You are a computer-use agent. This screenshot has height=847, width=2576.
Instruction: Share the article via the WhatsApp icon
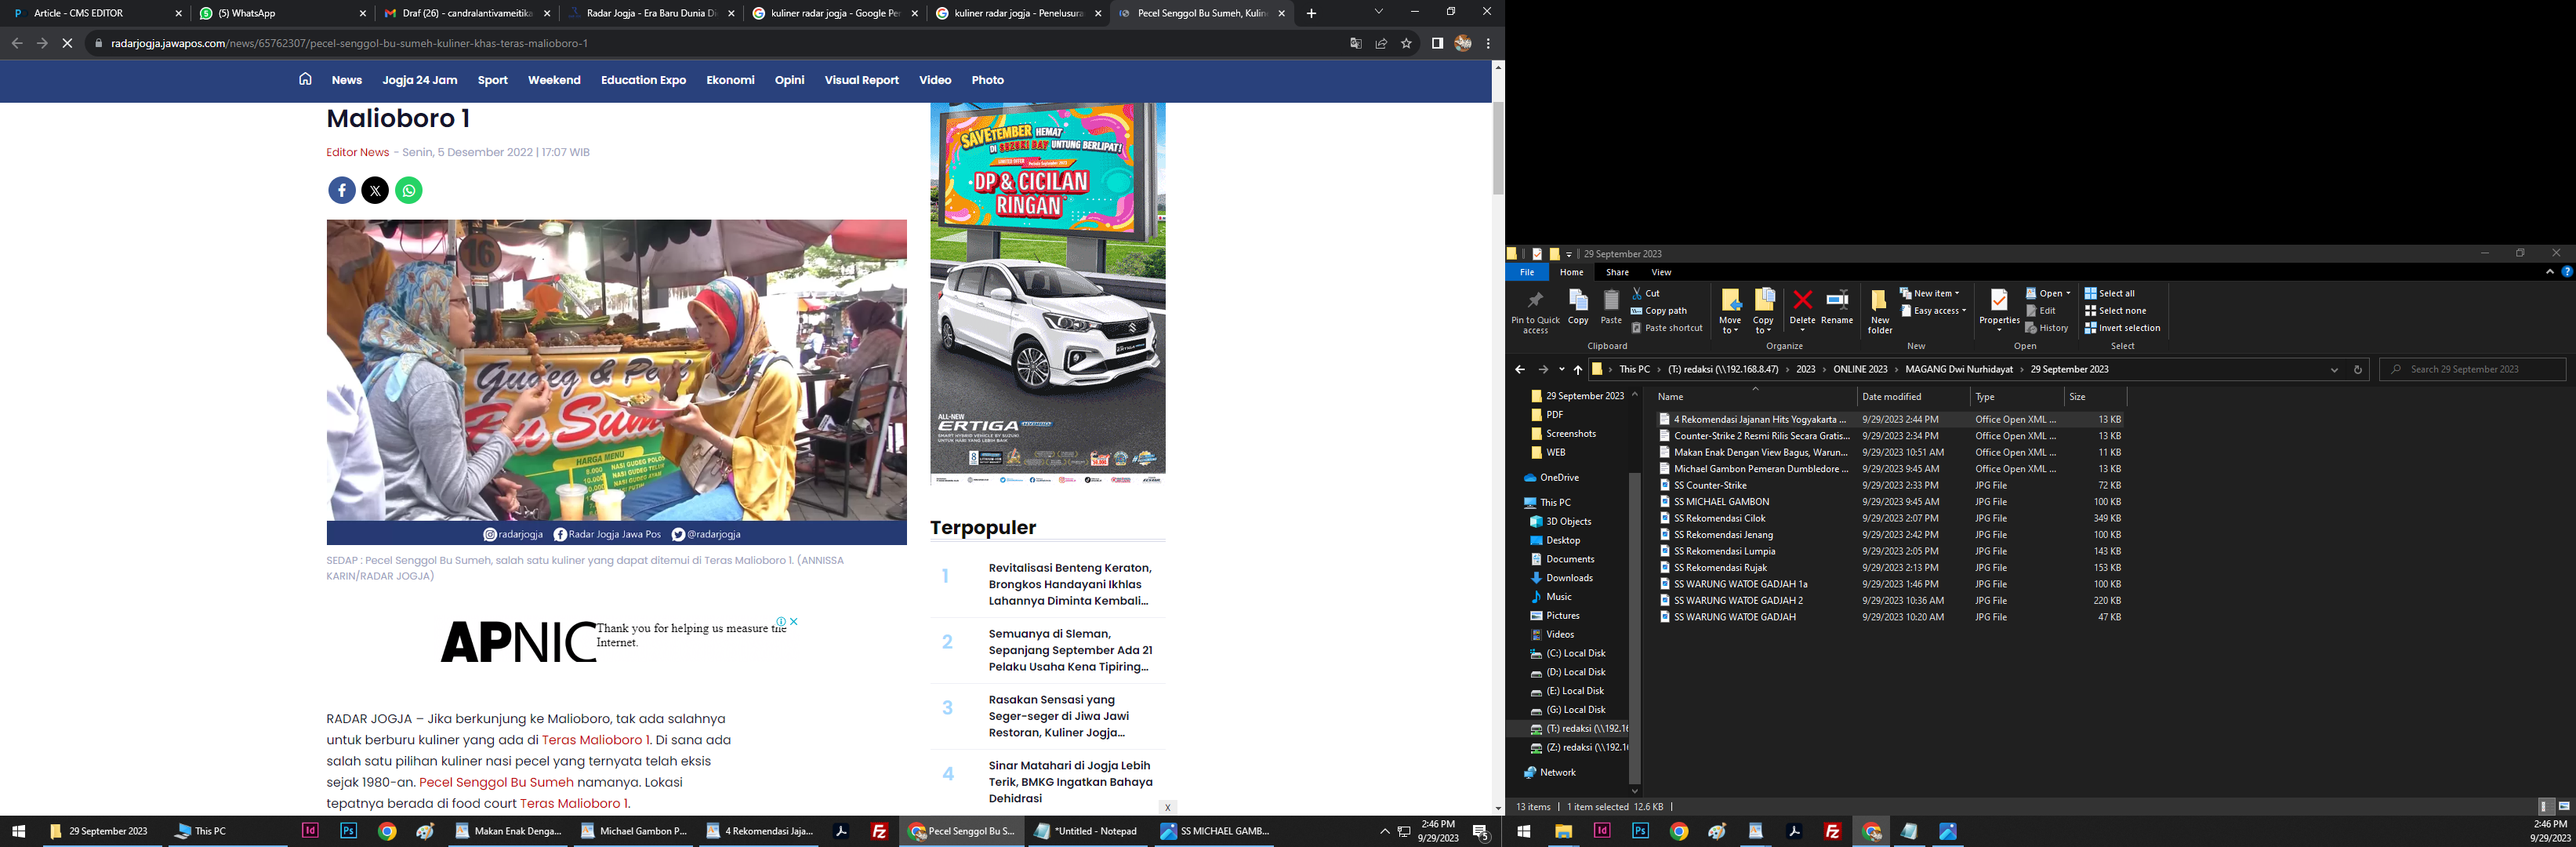409,190
